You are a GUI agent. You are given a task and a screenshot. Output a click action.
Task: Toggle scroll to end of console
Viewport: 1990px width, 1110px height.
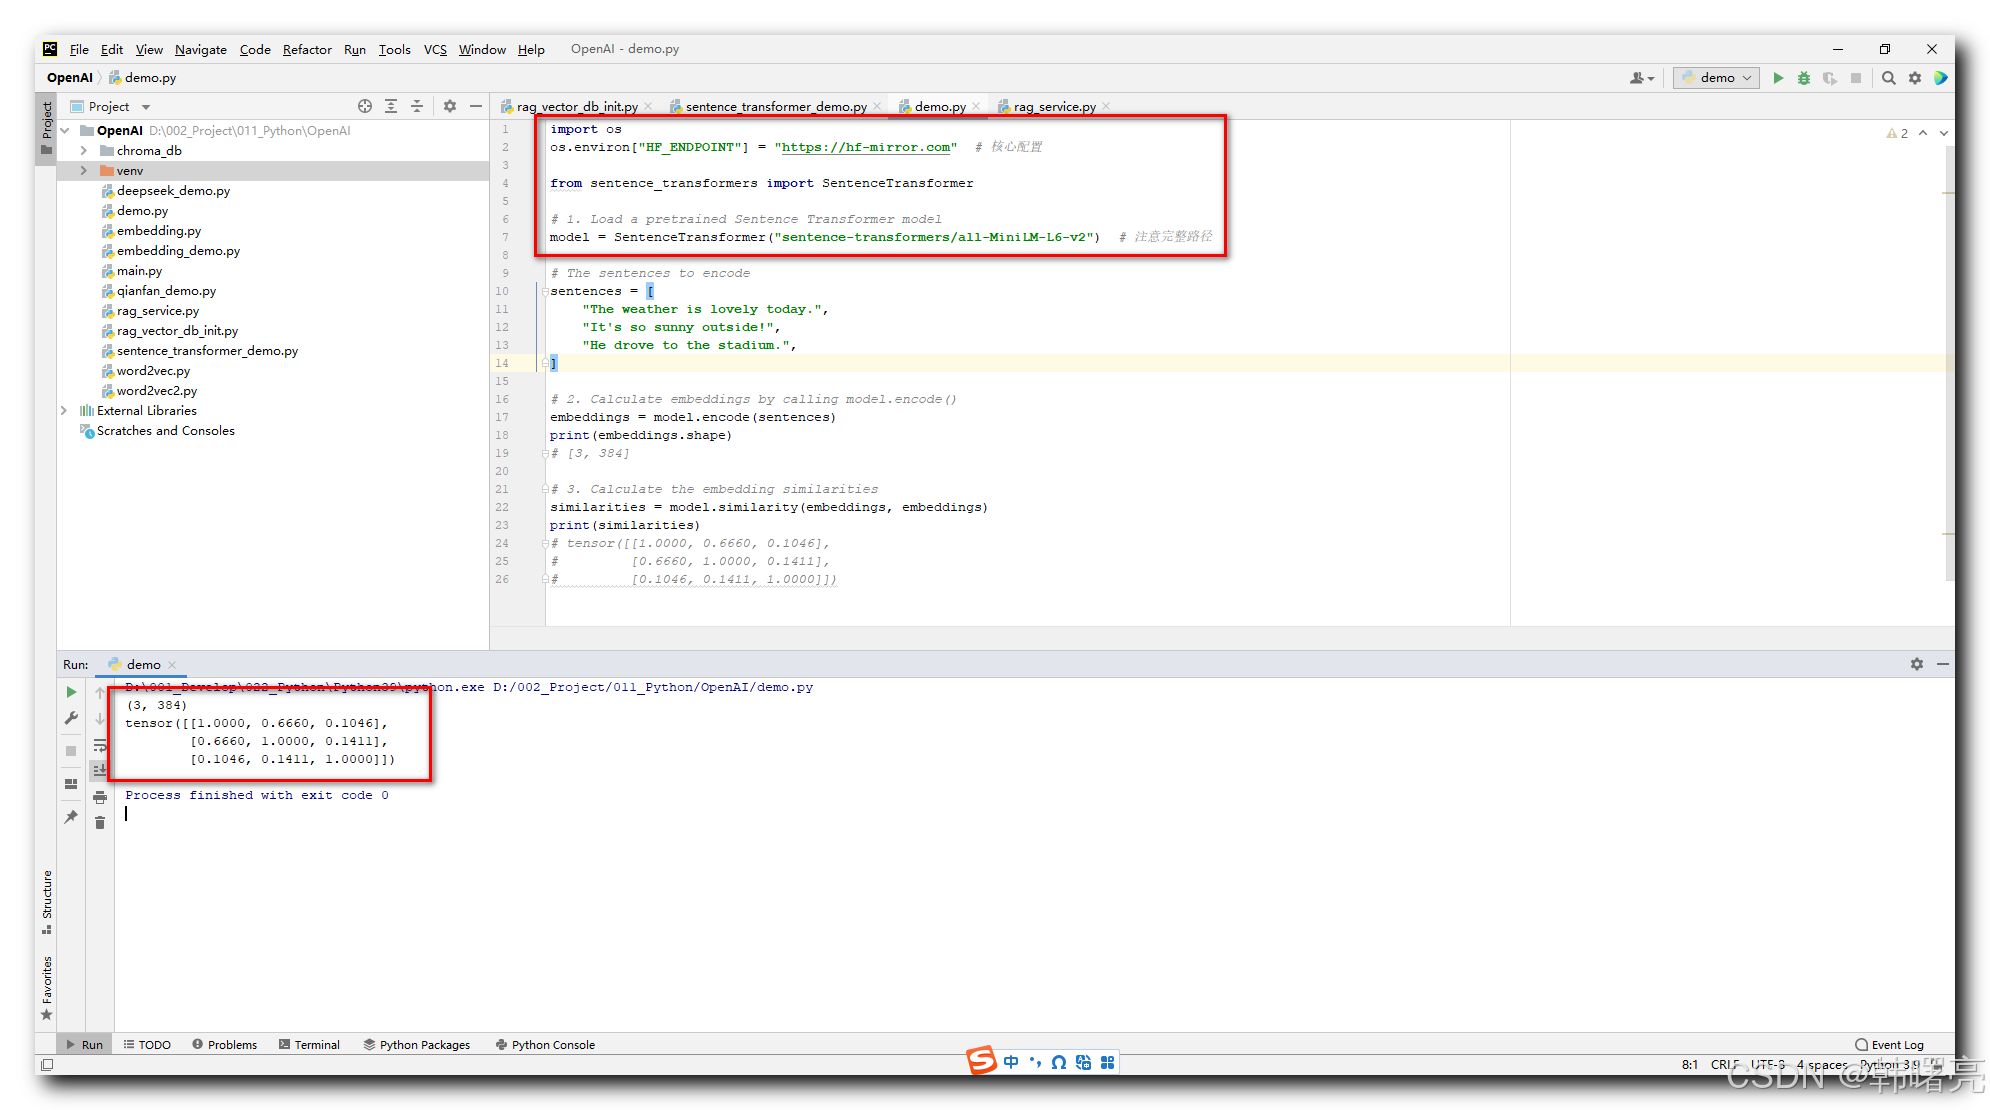[x=100, y=770]
